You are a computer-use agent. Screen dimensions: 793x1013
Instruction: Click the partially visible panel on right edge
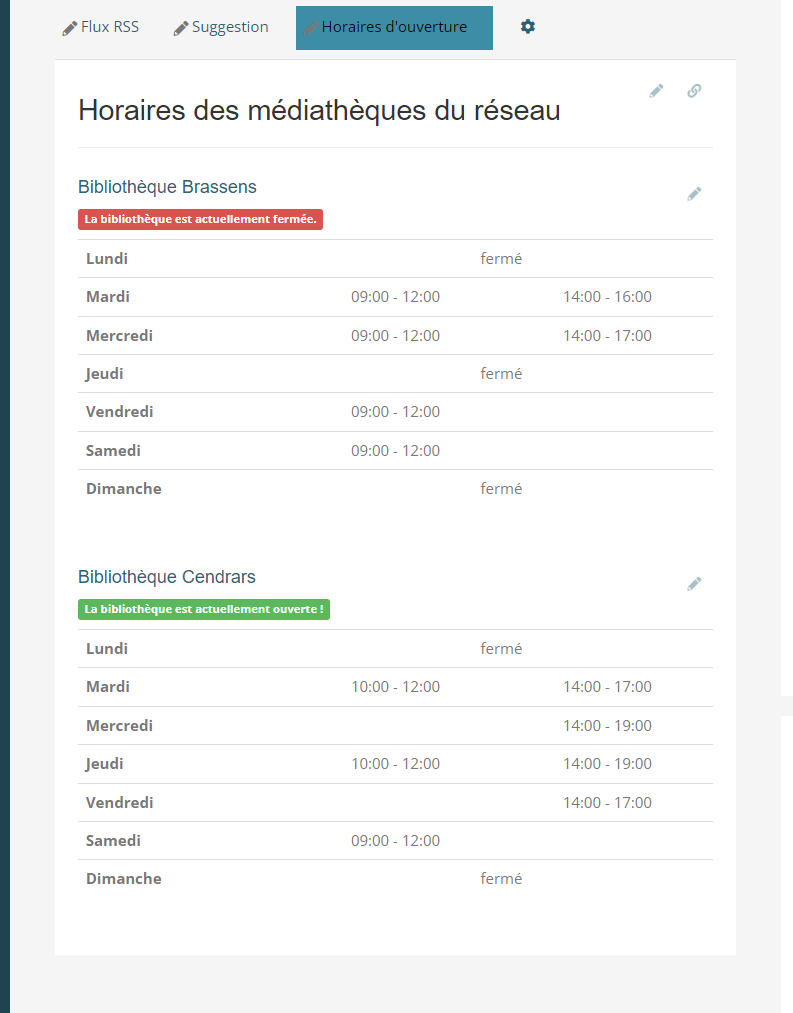click(788, 706)
